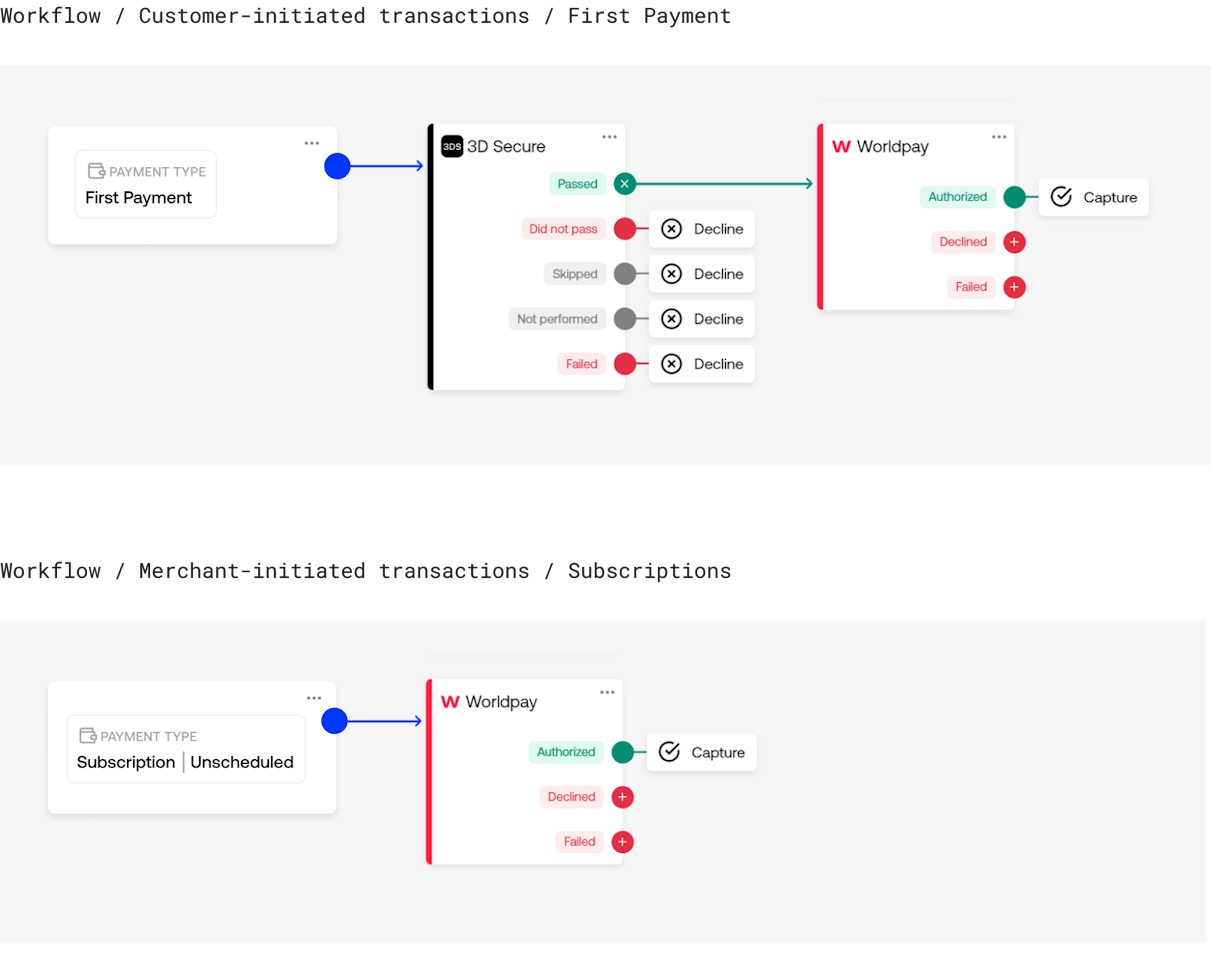Add action on Declined plus in First Payment workflow

point(1015,242)
